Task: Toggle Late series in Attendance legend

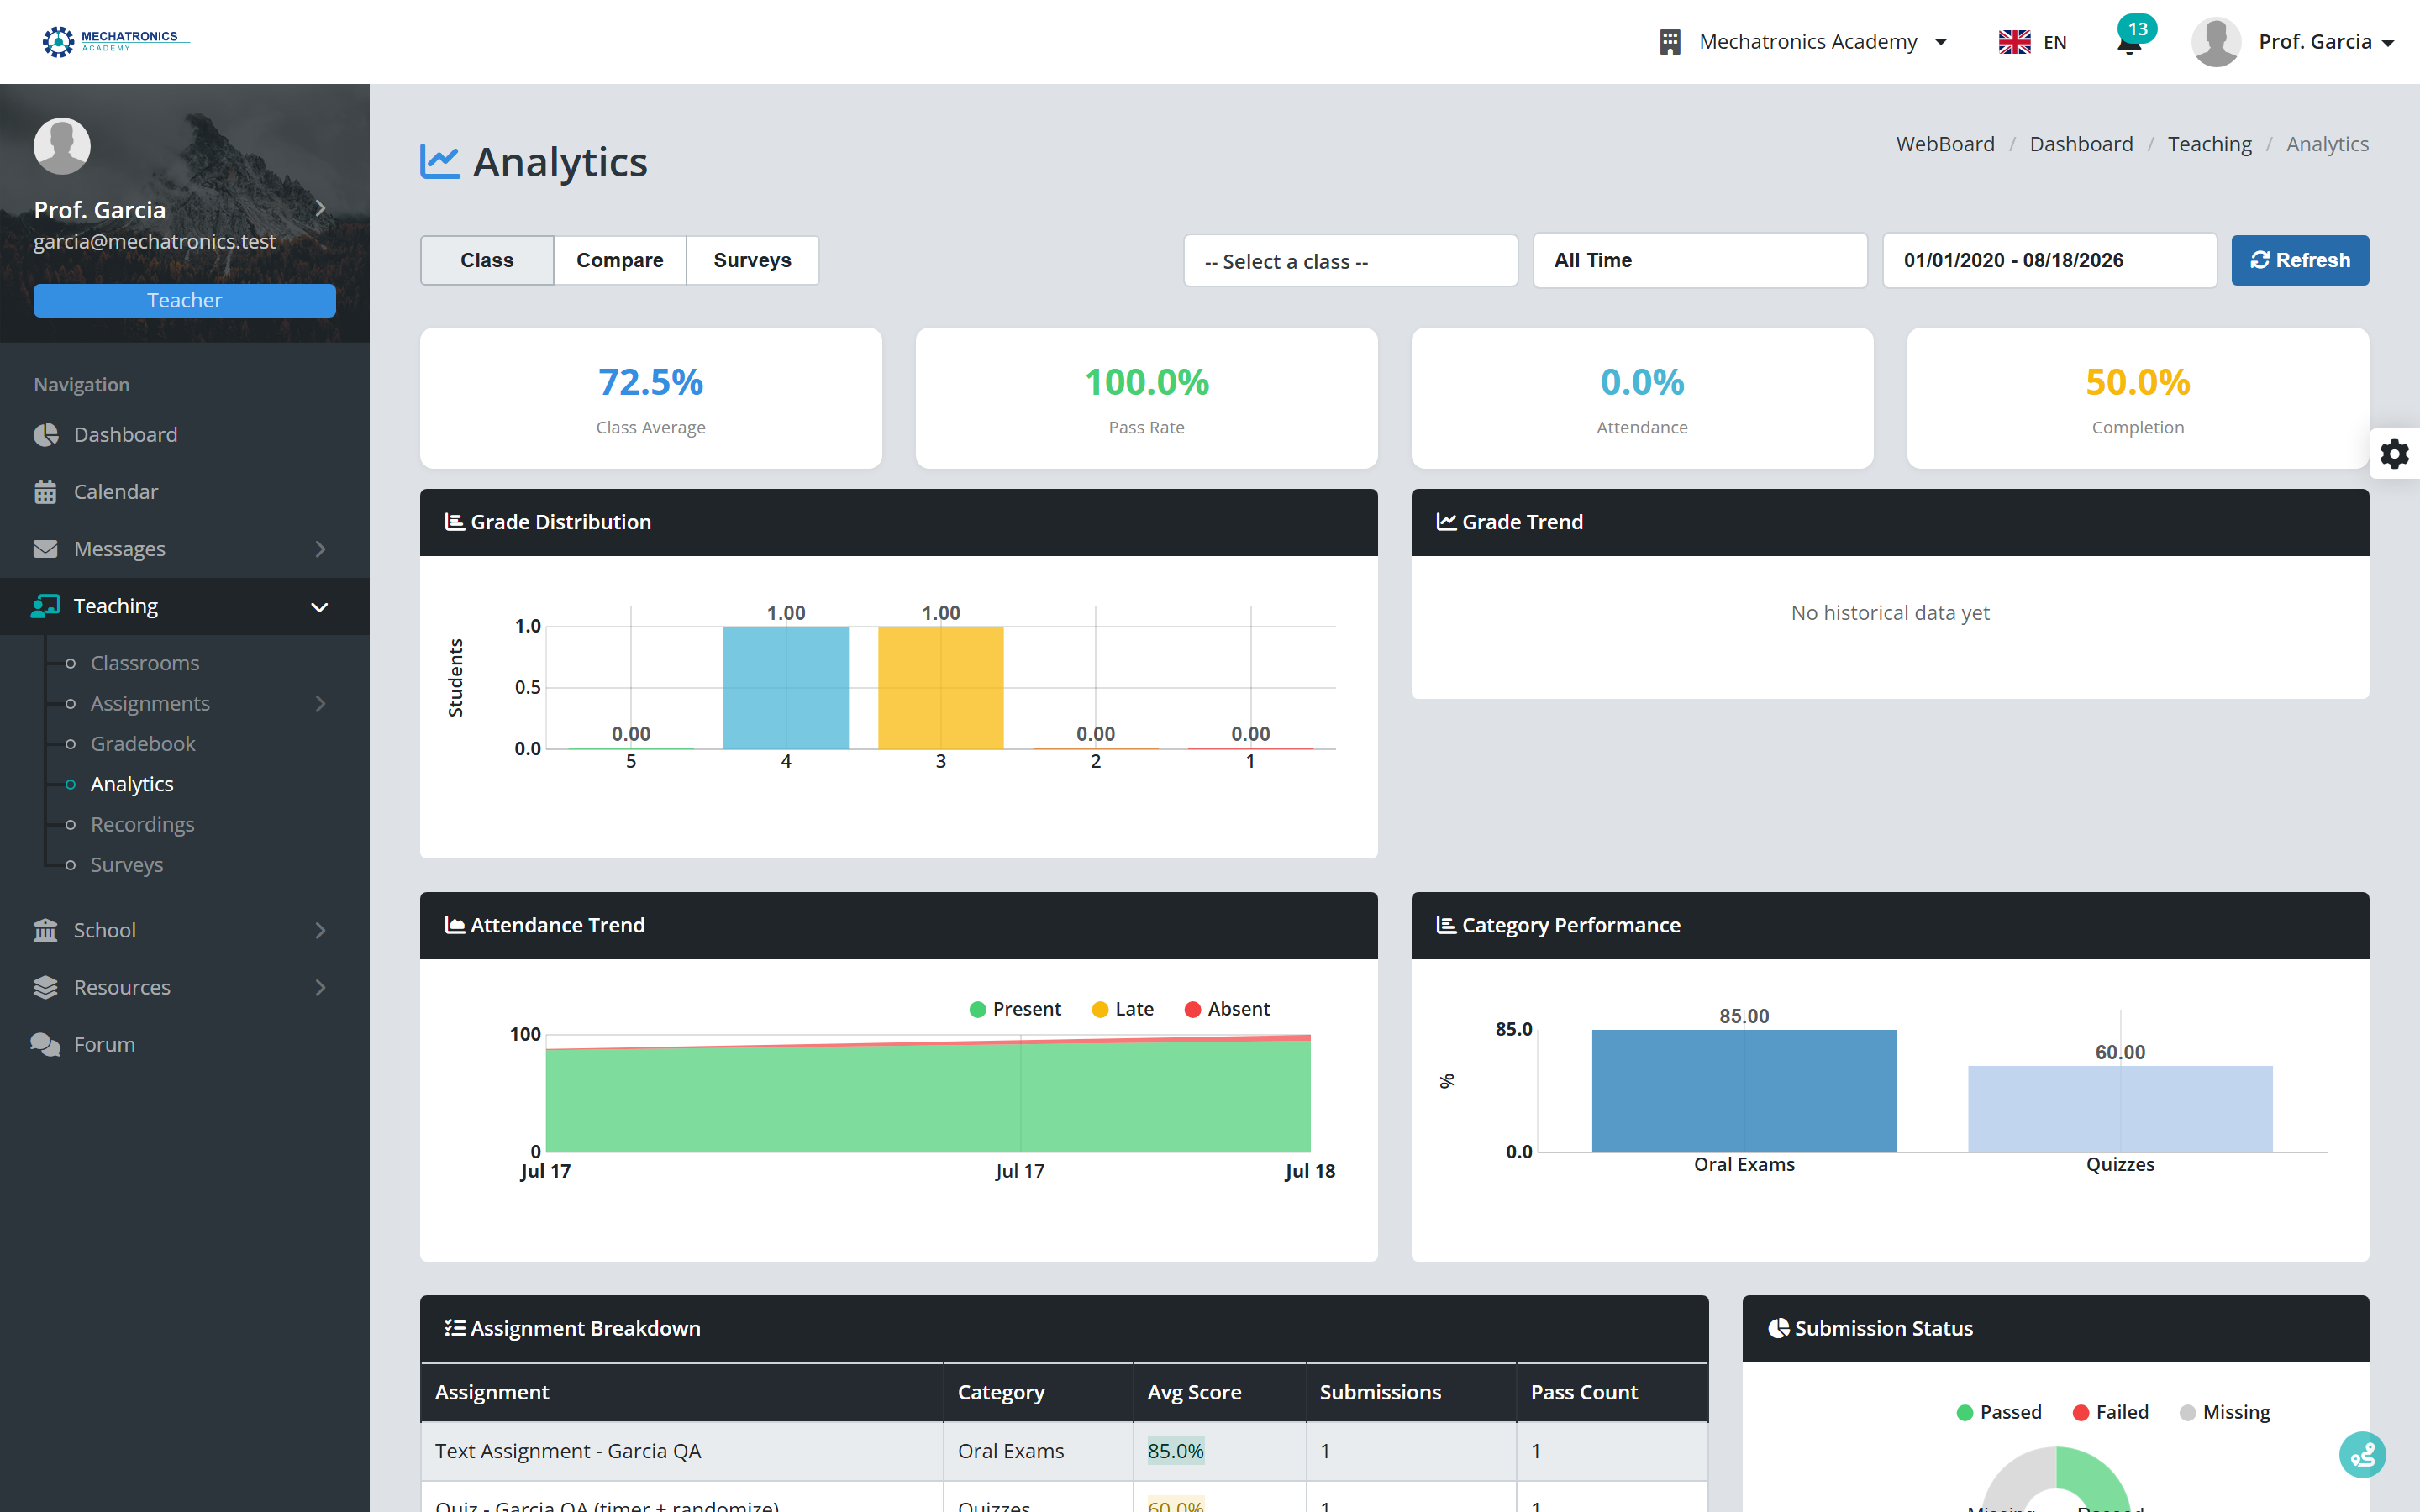Action: pyautogui.click(x=1123, y=1009)
